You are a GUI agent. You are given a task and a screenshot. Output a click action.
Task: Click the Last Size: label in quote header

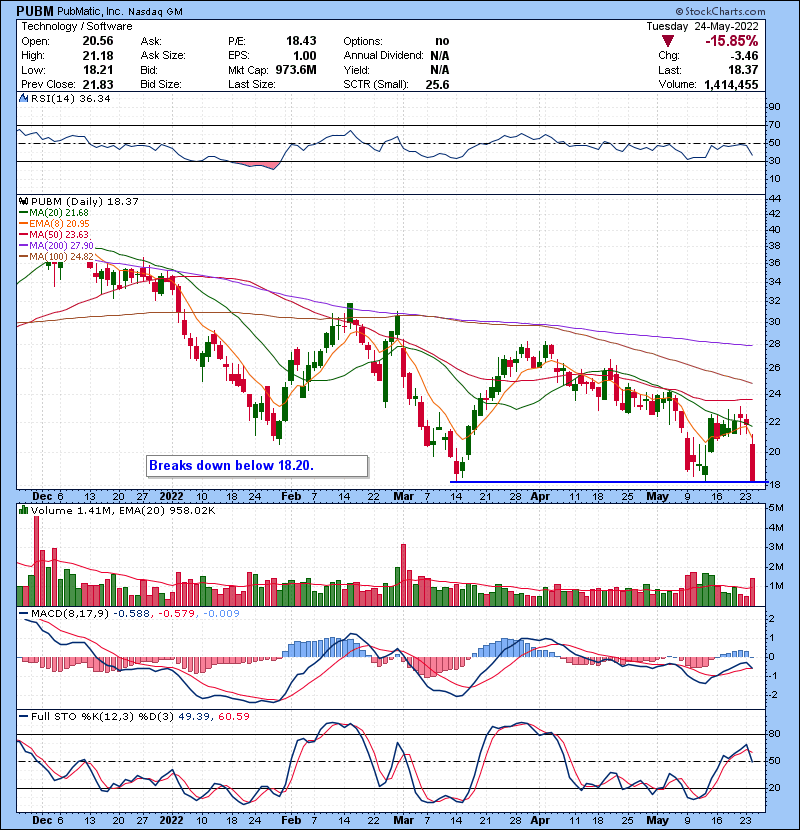coord(251,84)
